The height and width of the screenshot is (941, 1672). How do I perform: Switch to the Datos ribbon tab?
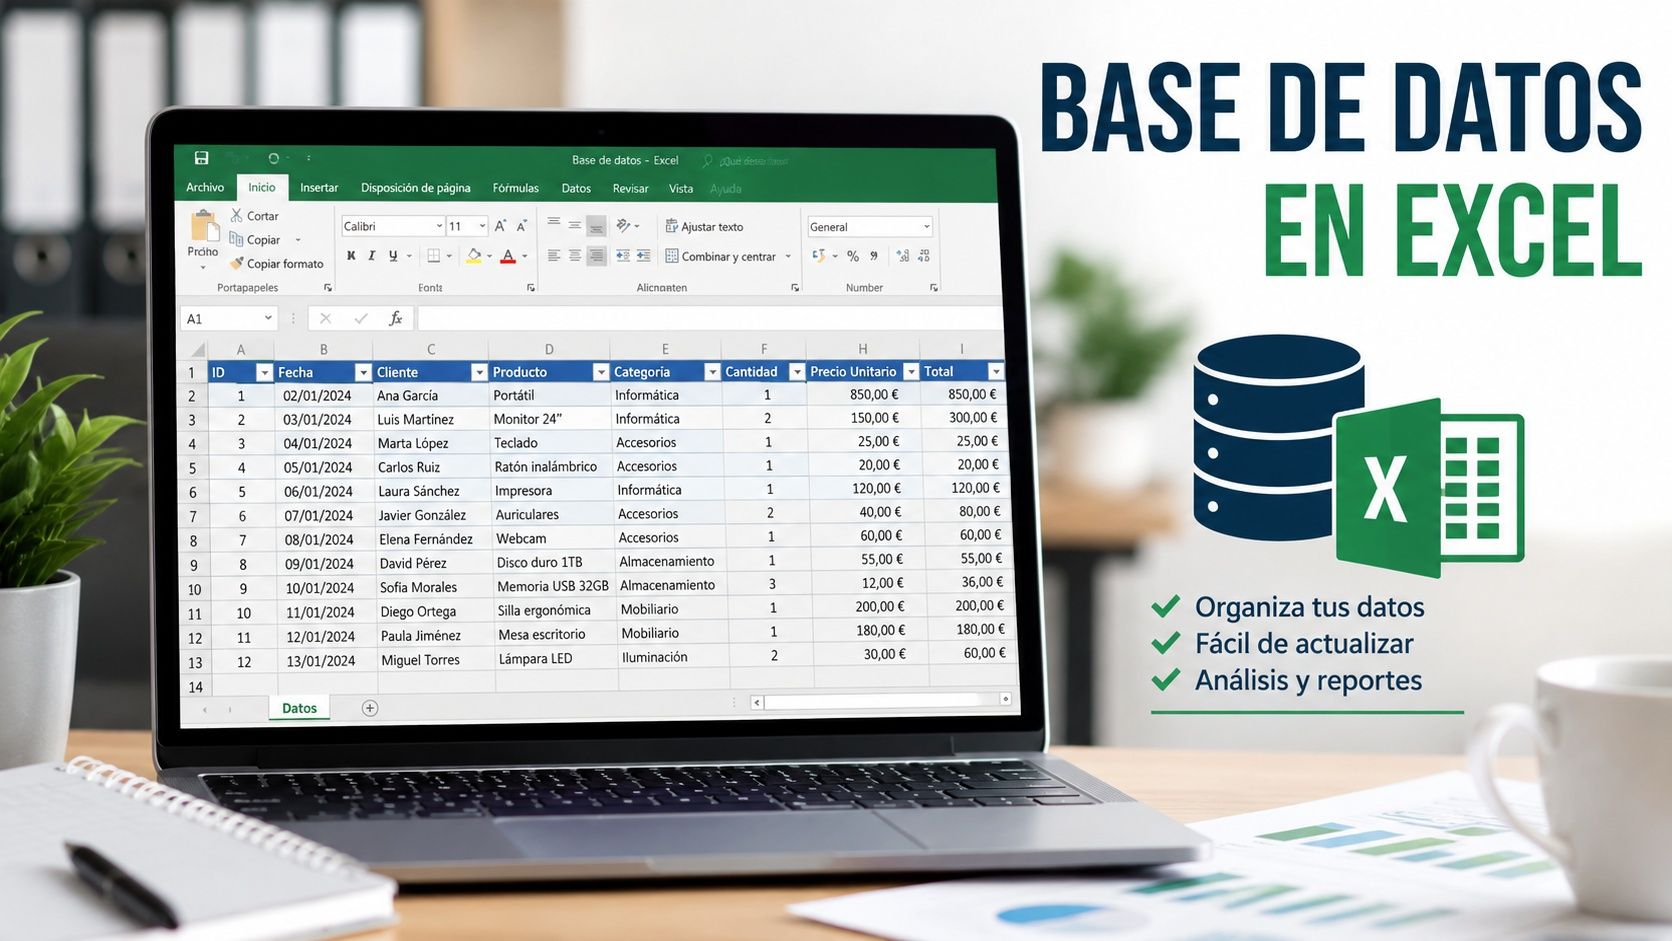(576, 188)
